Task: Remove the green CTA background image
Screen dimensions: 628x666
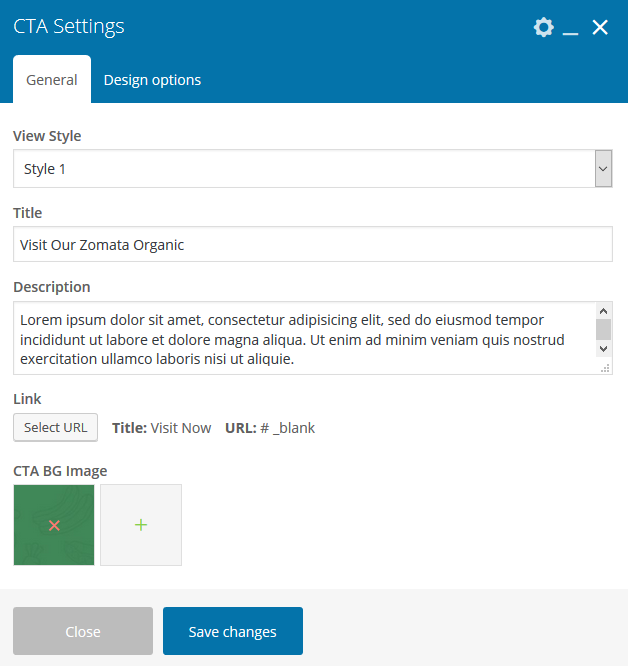Action: pyautogui.click(x=54, y=525)
